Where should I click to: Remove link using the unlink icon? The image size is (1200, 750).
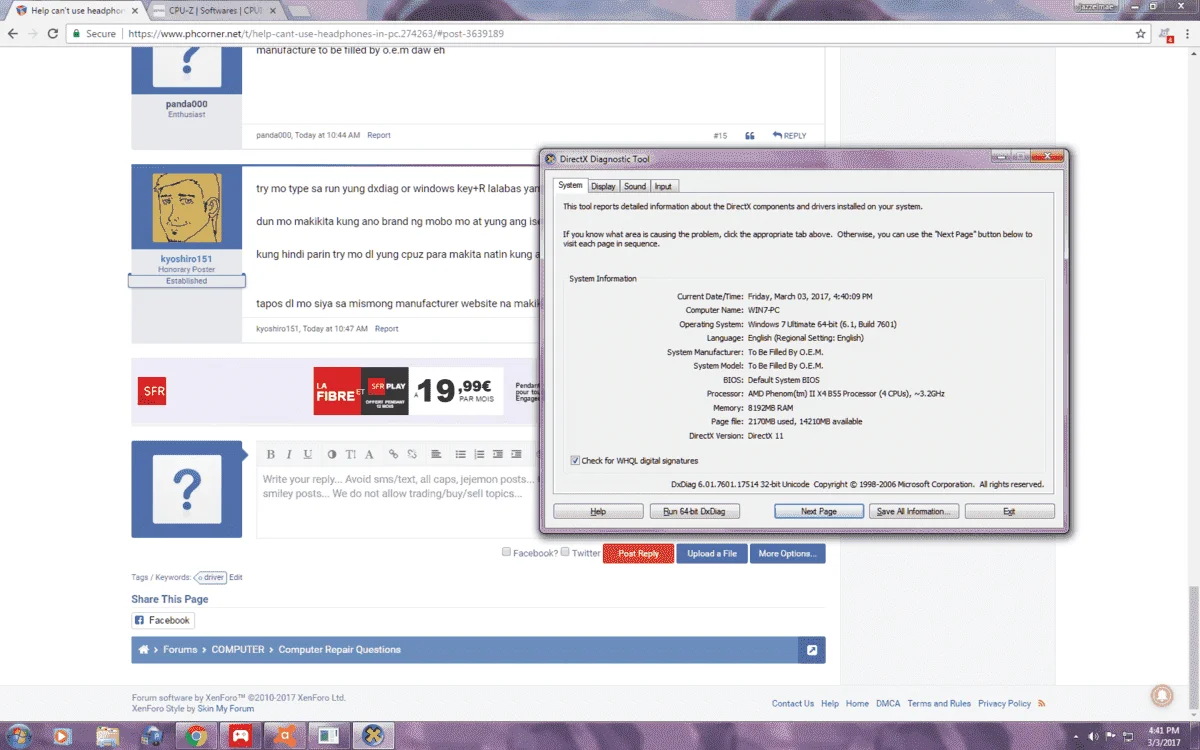click(411, 454)
